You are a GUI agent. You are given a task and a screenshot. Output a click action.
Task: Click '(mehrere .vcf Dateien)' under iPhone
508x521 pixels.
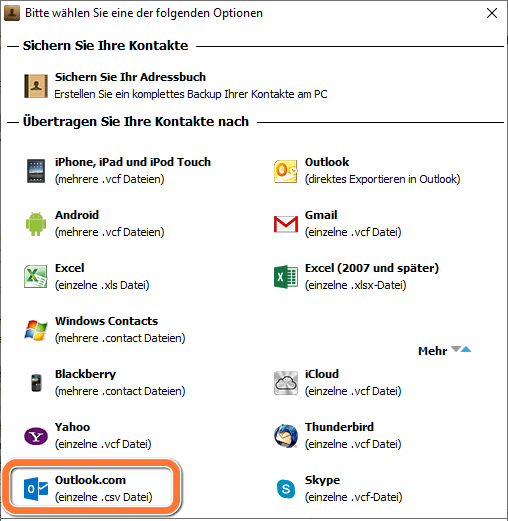coord(110,179)
